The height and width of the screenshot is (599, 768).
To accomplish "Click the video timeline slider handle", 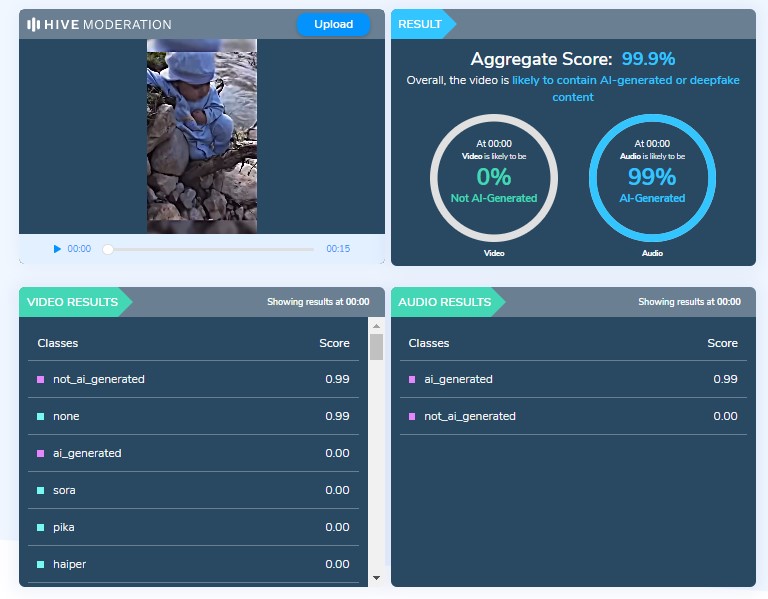I will [x=108, y=249].
